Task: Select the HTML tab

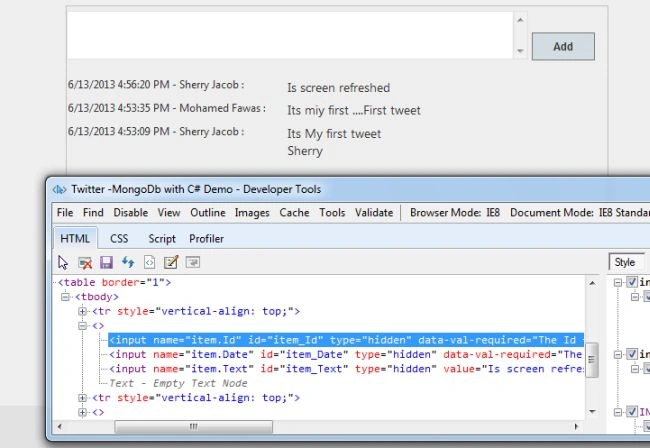Action: point(75,239)
